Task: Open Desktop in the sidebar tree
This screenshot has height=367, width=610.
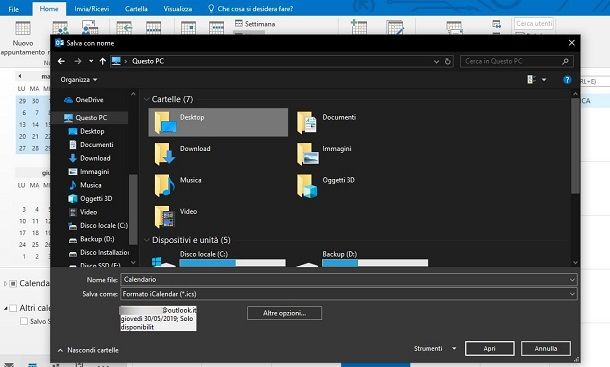Action: click(86, 131)
